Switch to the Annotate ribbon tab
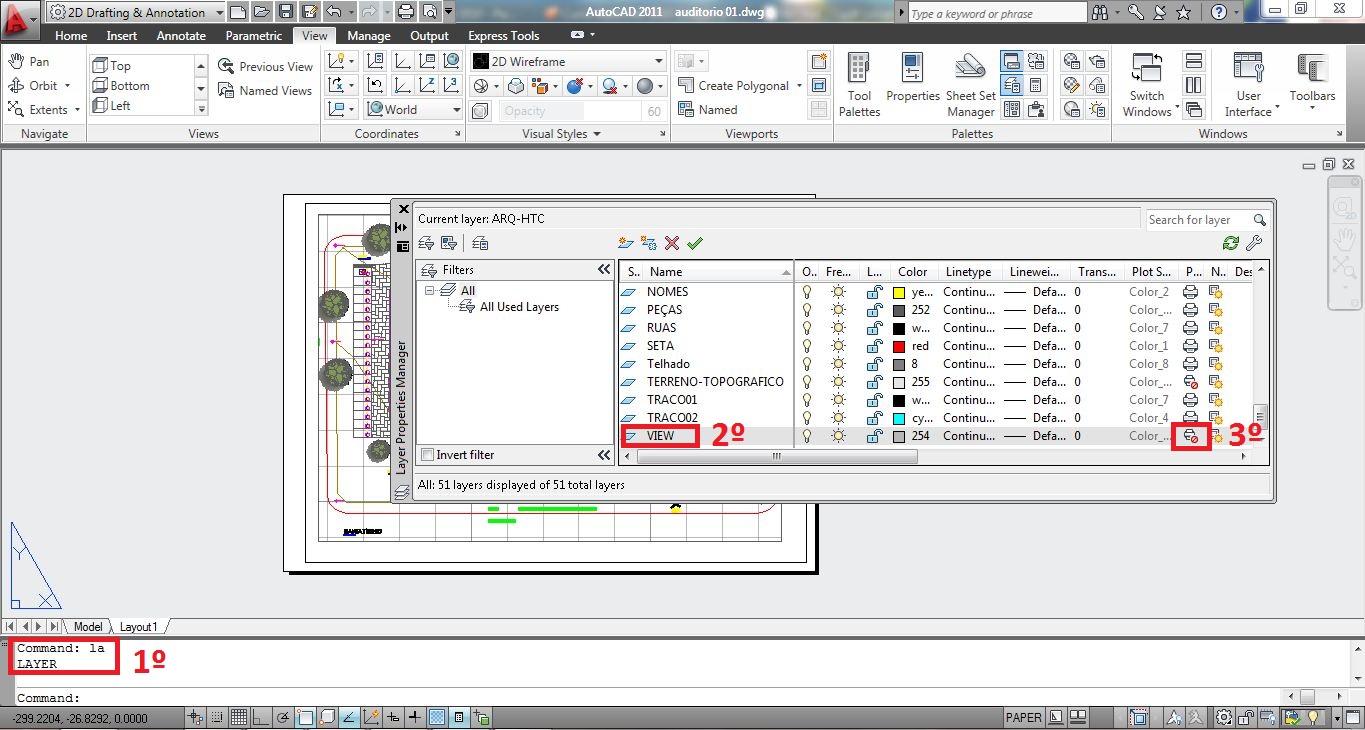The height and width of the screenshot is (730, 1365). tap(181, 36)
